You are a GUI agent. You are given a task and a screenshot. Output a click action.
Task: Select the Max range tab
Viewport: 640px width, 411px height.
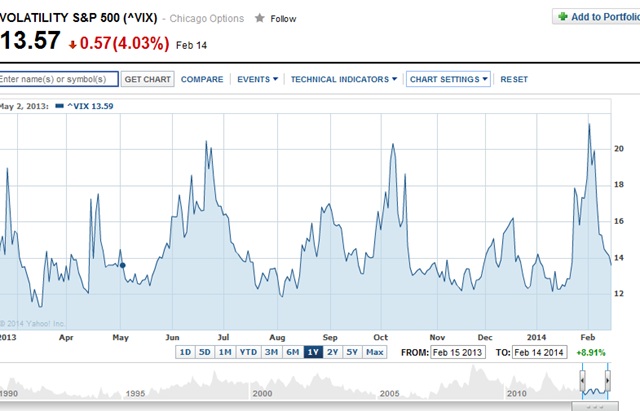(x=375, y=352)
